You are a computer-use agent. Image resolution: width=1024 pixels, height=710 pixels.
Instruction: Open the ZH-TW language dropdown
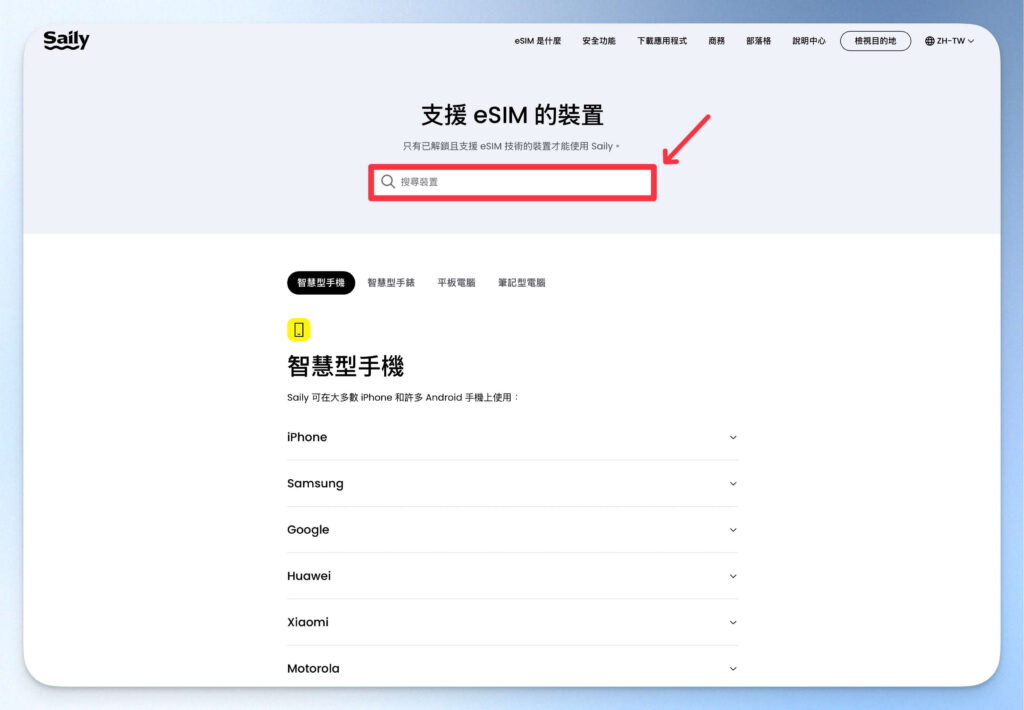pos(950,41)
